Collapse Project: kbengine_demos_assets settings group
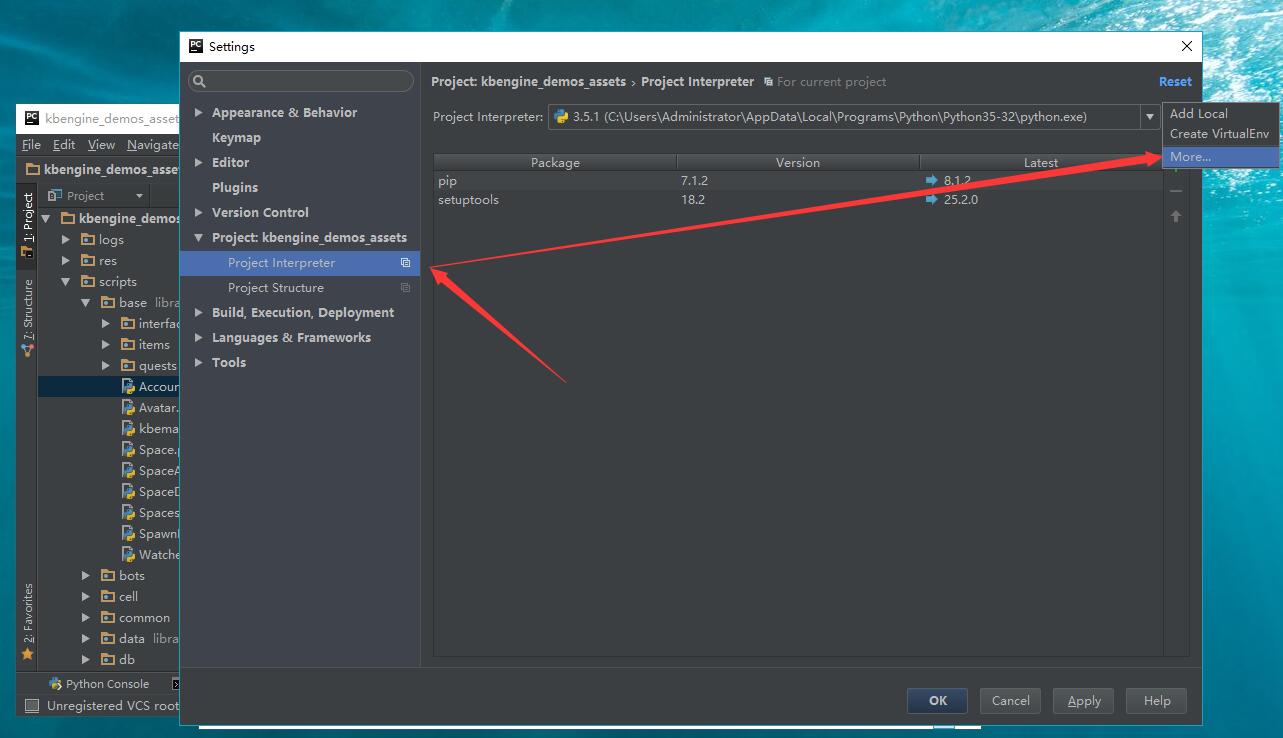This screenshot has width=1283, height=738. coord(198,237)
